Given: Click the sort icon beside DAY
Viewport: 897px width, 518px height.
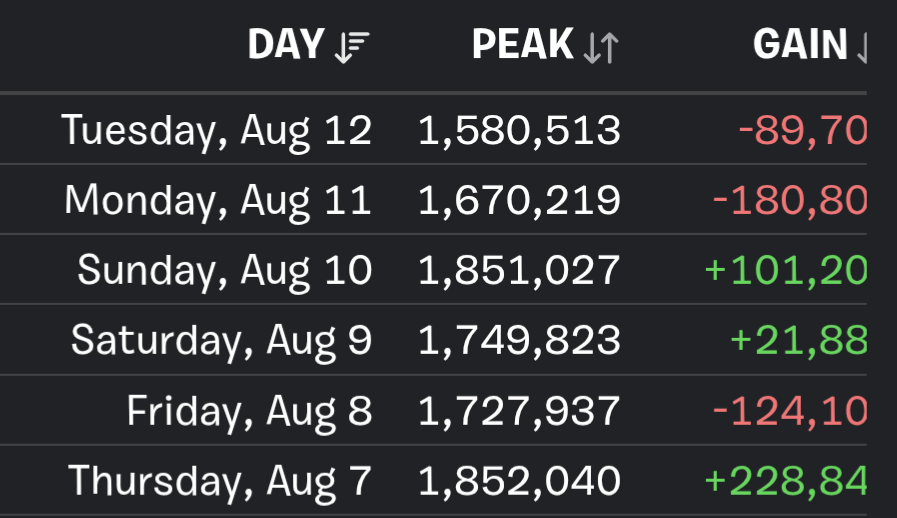Looking at the screenshot, I should coord(351,47).
